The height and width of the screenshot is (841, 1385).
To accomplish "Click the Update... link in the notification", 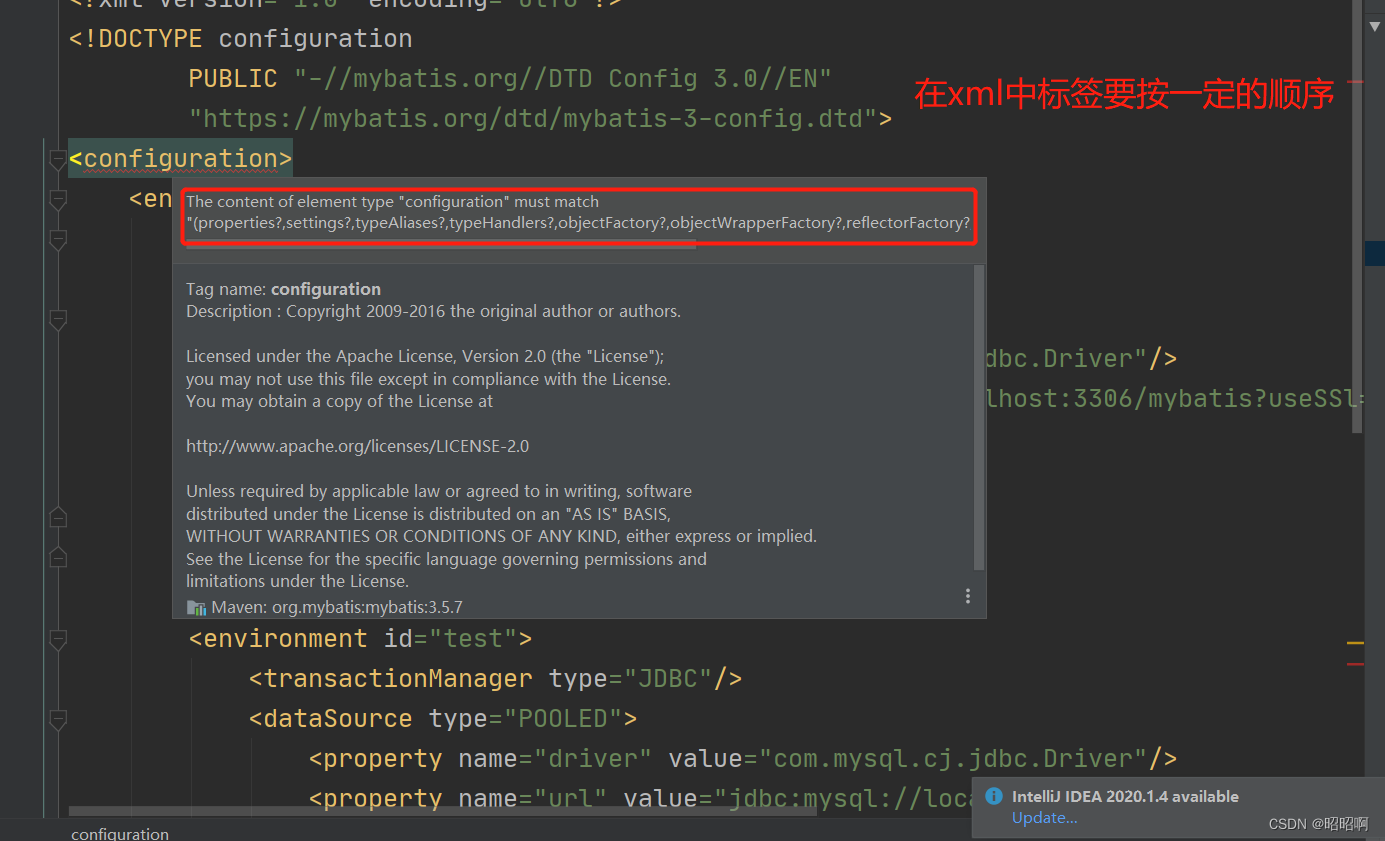I will 1044,818.
